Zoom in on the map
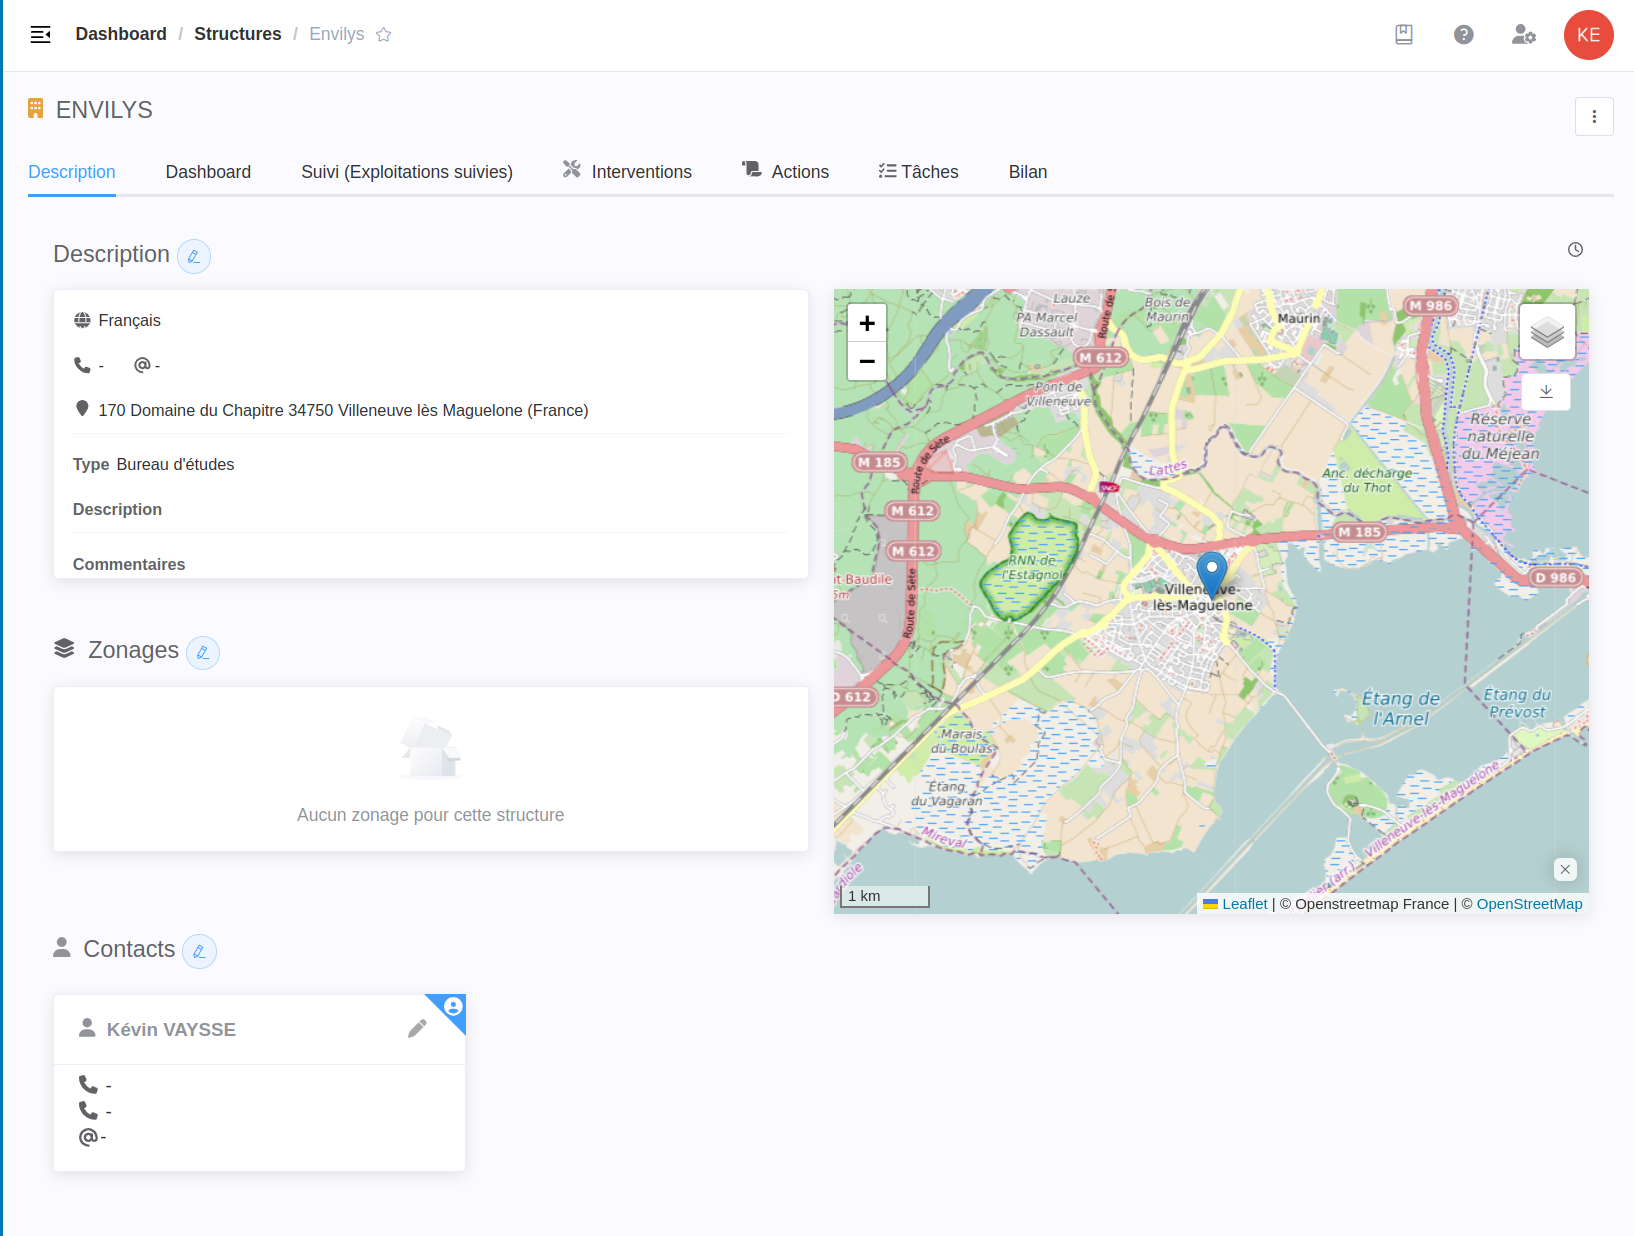This screenshot has width=1634, height=1236. click(x=867, y=323)
